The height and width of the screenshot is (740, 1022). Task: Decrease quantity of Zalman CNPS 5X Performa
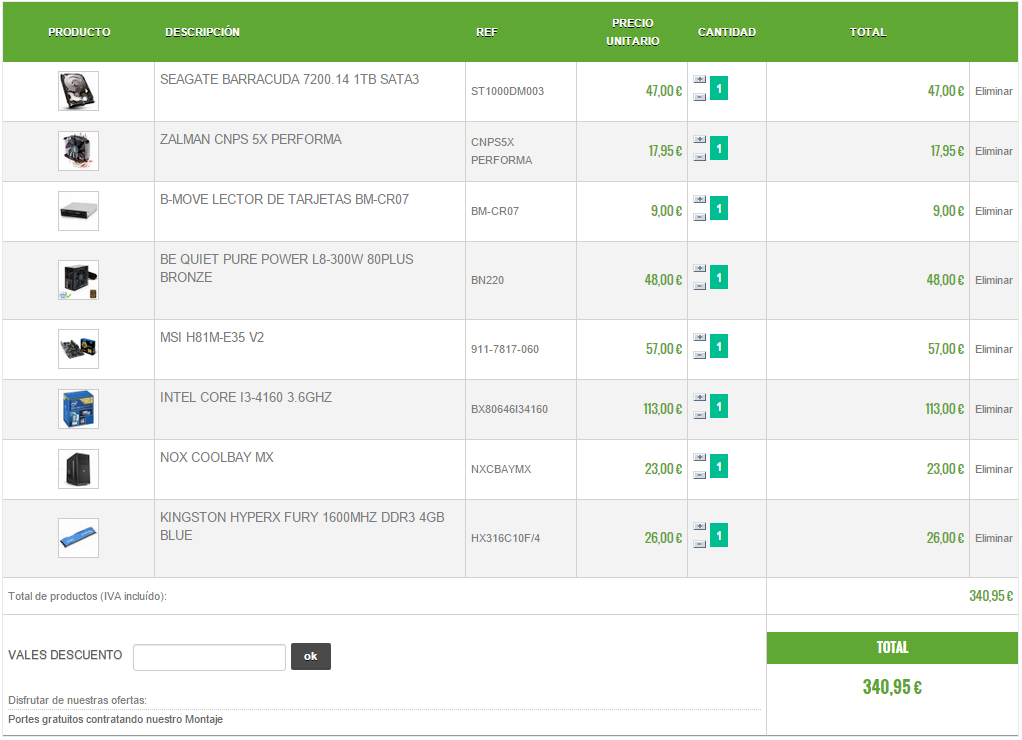point(699,157)
